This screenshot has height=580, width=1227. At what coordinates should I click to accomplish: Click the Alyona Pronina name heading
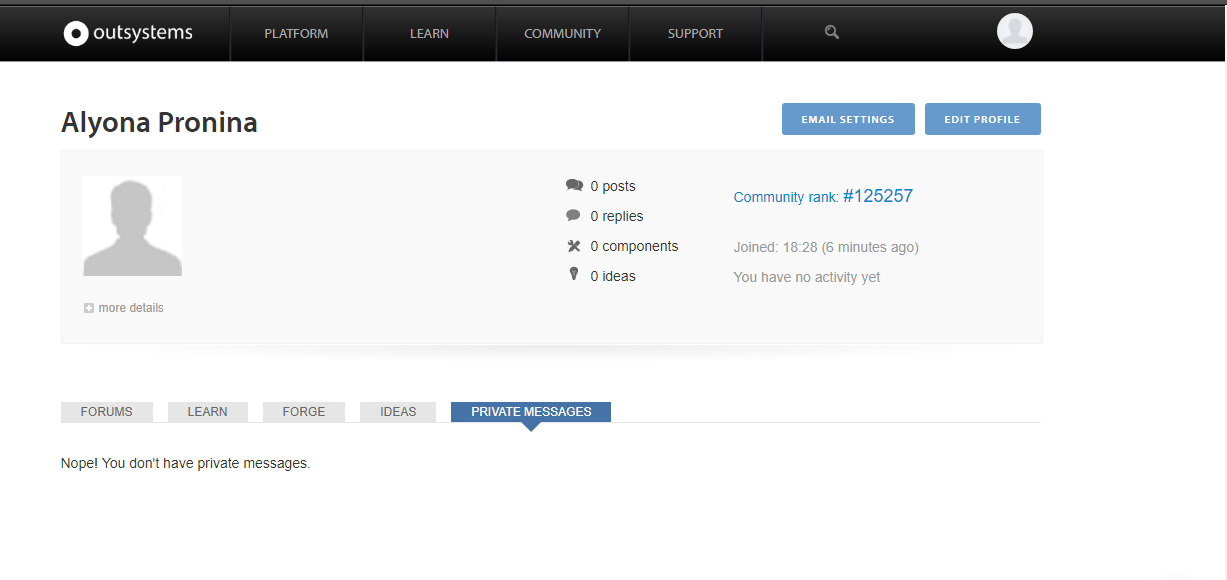click(x=159, y=122)
